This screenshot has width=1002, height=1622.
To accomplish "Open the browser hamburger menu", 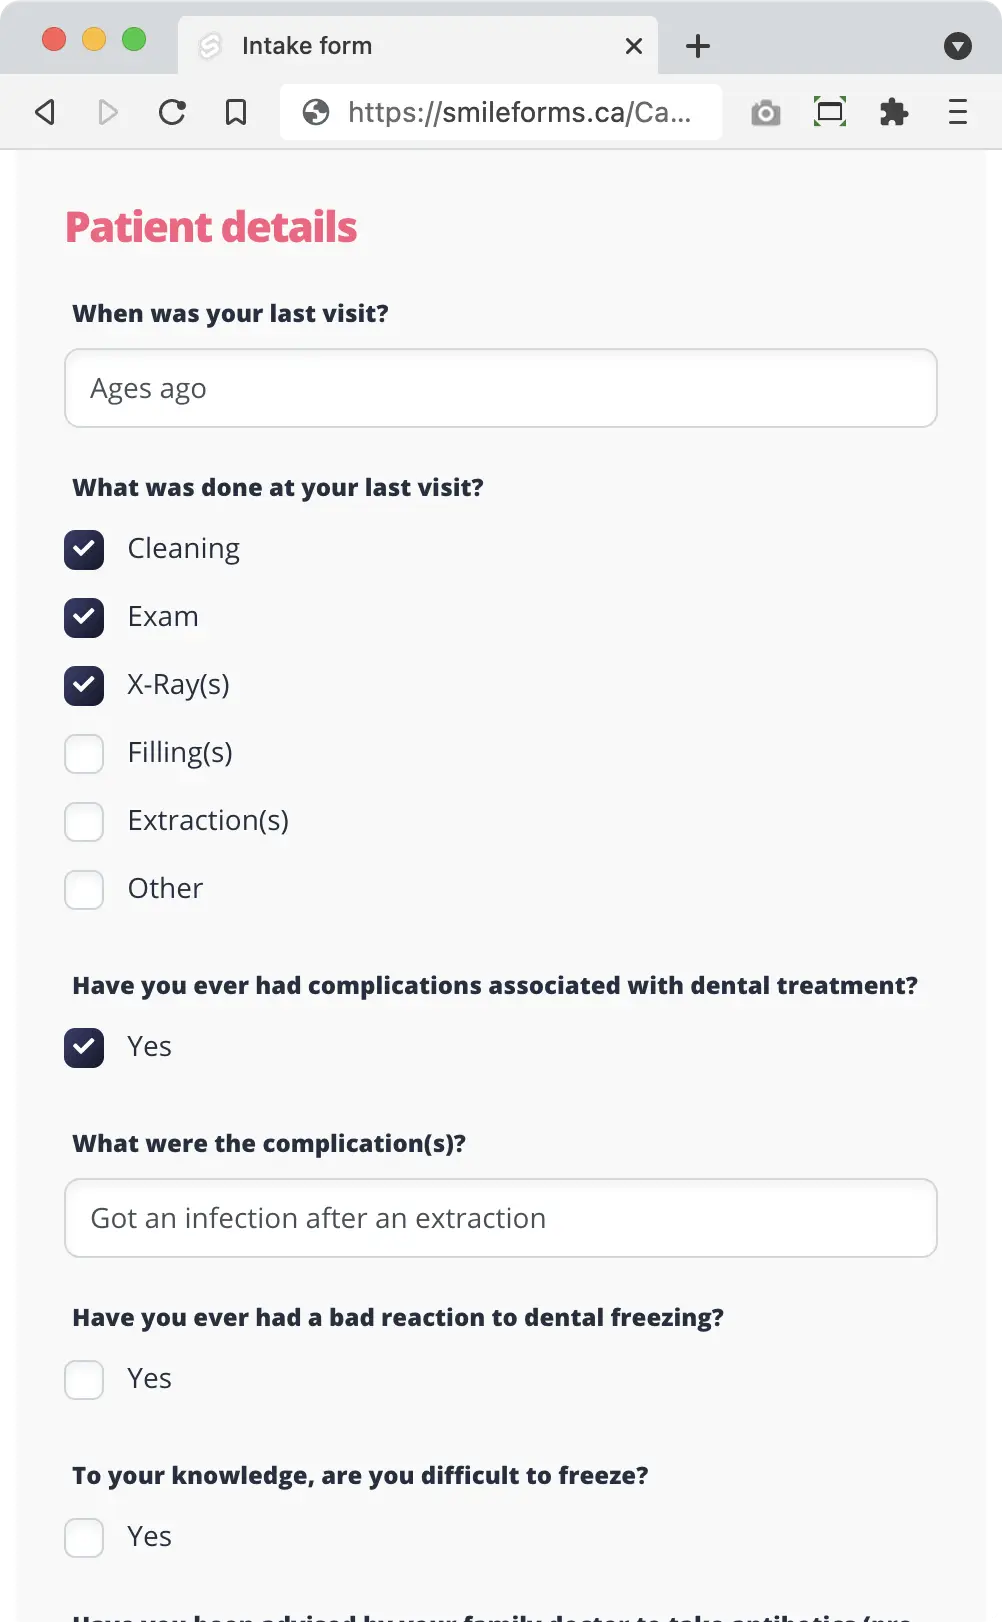I will coord(958,112).
